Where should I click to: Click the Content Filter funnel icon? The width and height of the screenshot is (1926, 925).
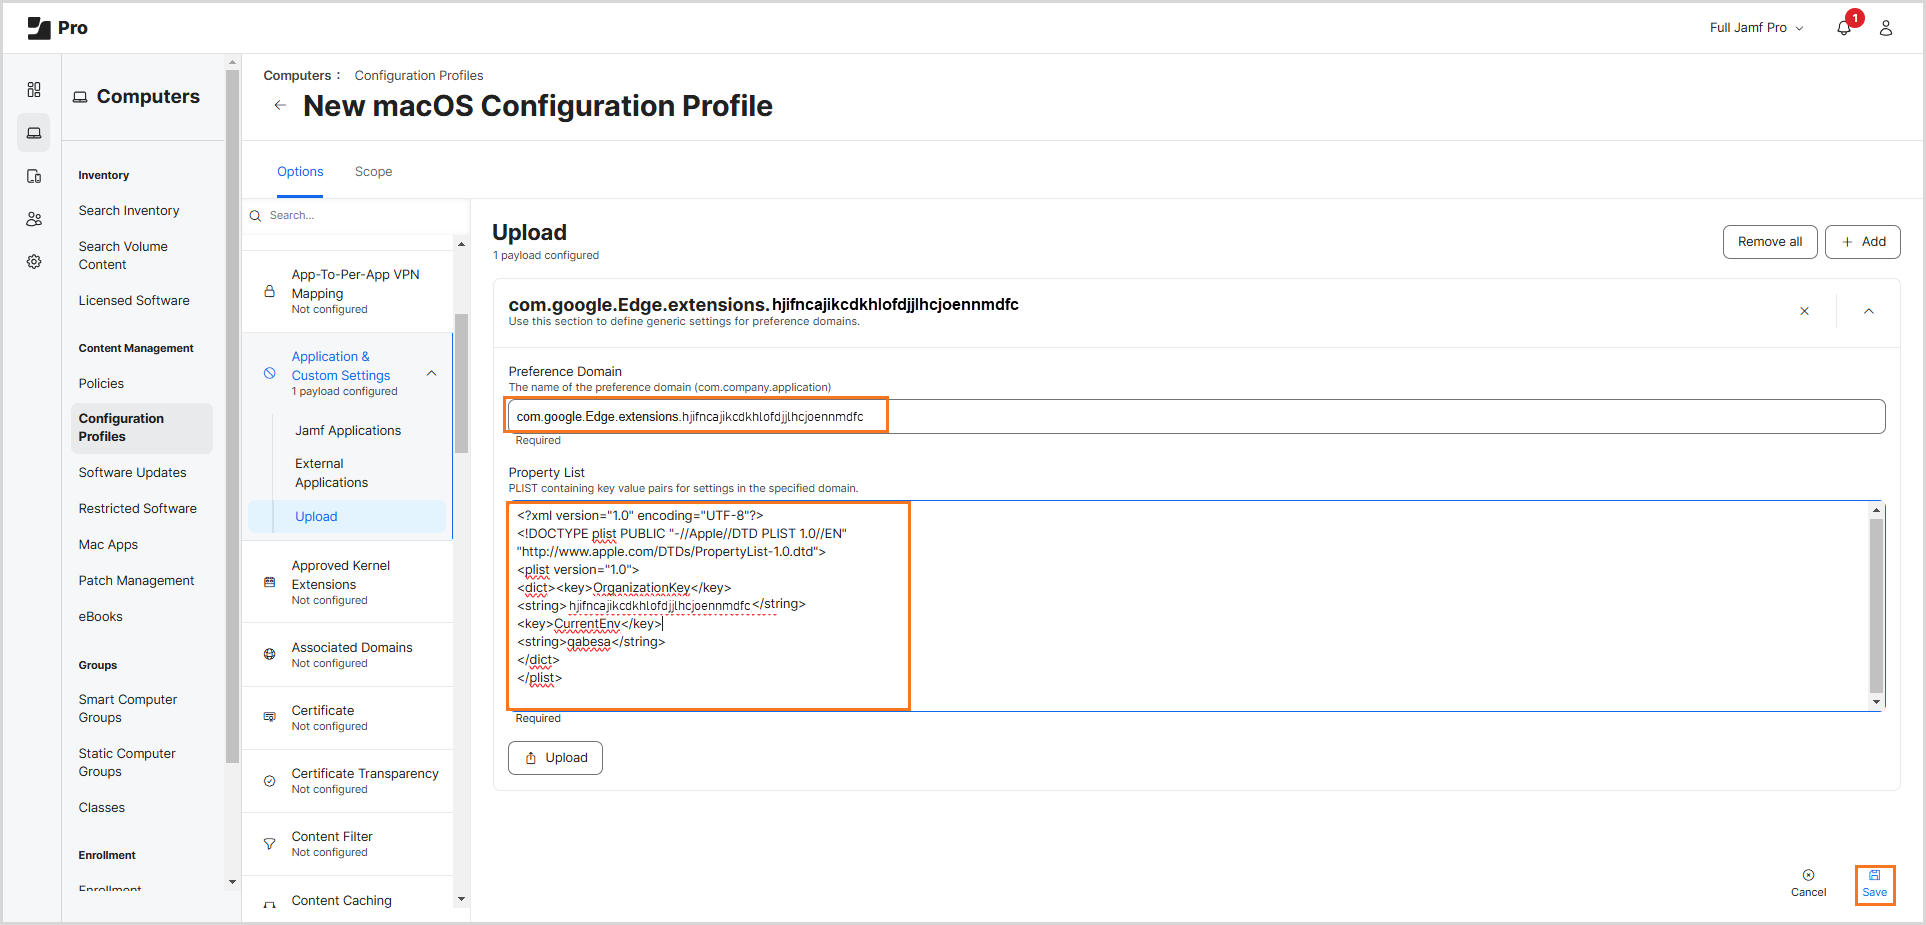pyautogui.click(x=269, y=844)
